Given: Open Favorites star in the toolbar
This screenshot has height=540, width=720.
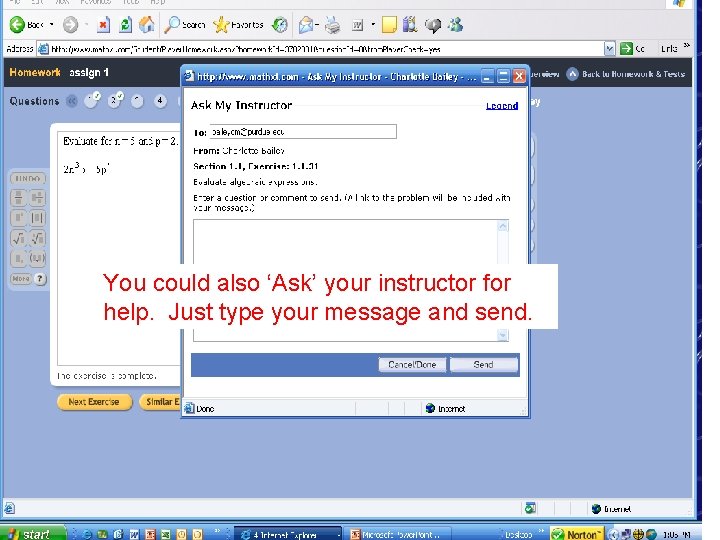Looking at the screenshot, I should click(238, 25).
